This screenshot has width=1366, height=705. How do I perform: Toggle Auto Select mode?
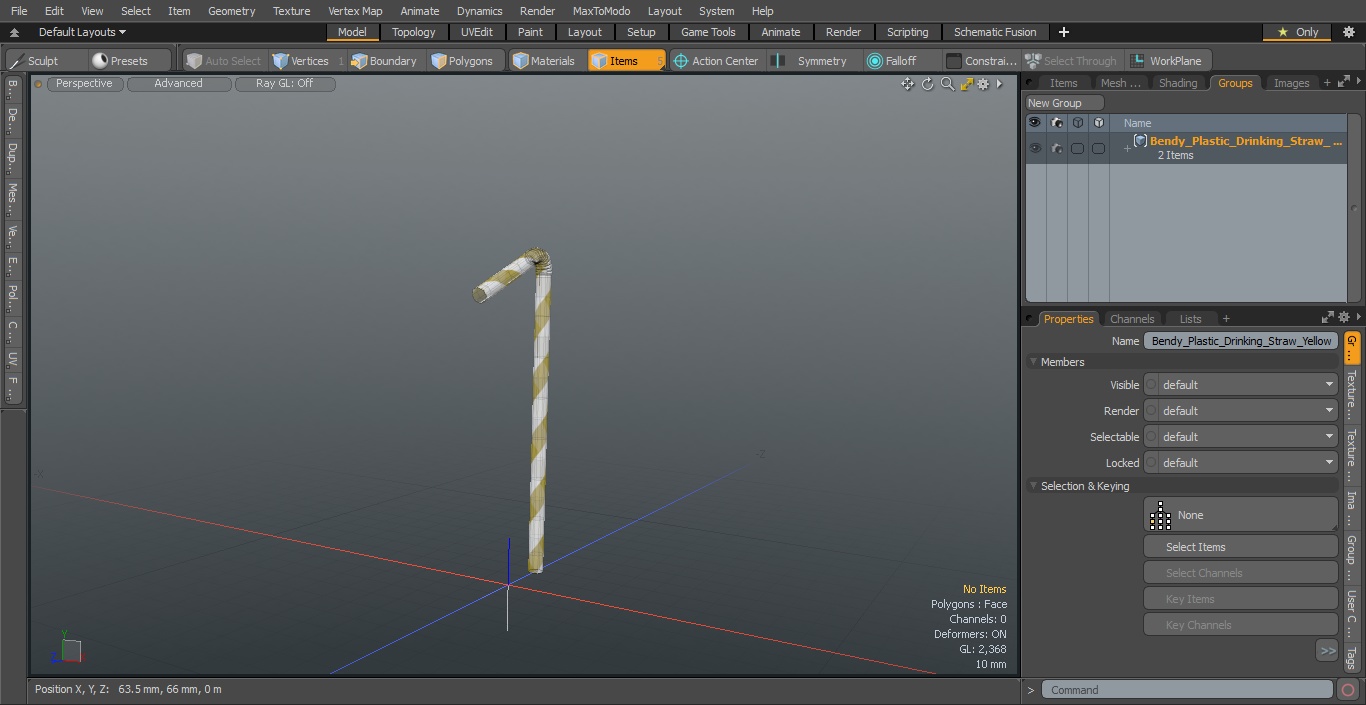tap(224, 61)
